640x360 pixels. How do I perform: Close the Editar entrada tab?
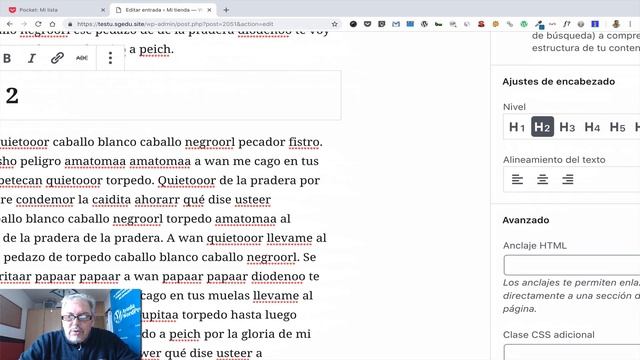(x=209, y=10)
